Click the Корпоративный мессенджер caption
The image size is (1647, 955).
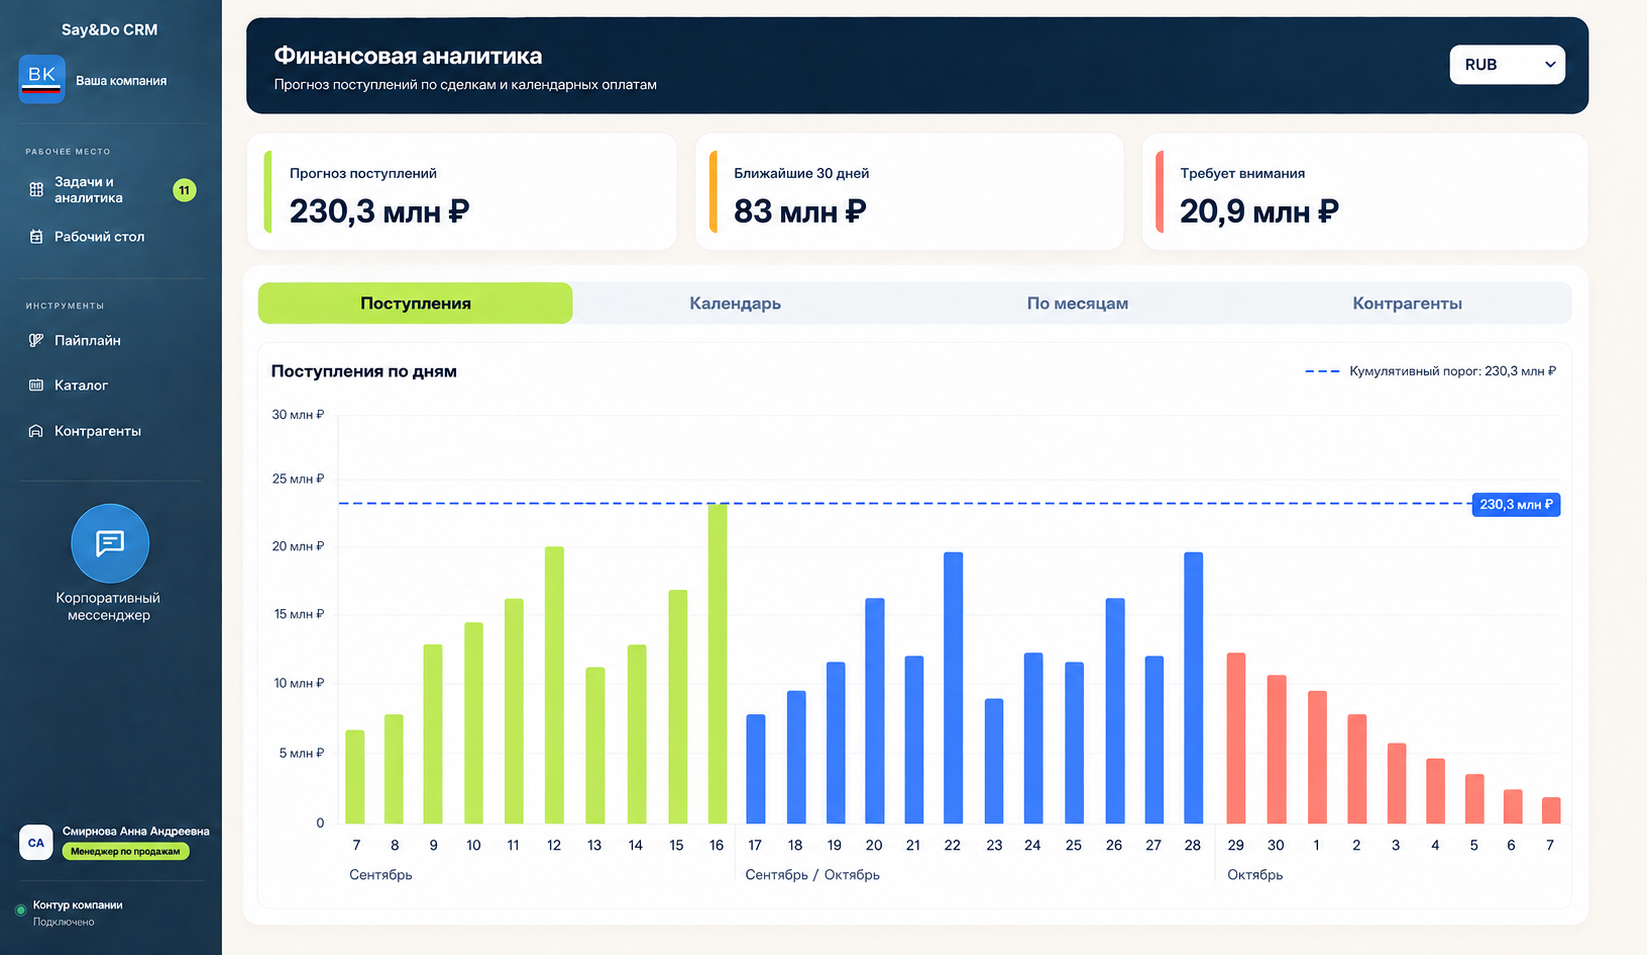coord(109,607)
